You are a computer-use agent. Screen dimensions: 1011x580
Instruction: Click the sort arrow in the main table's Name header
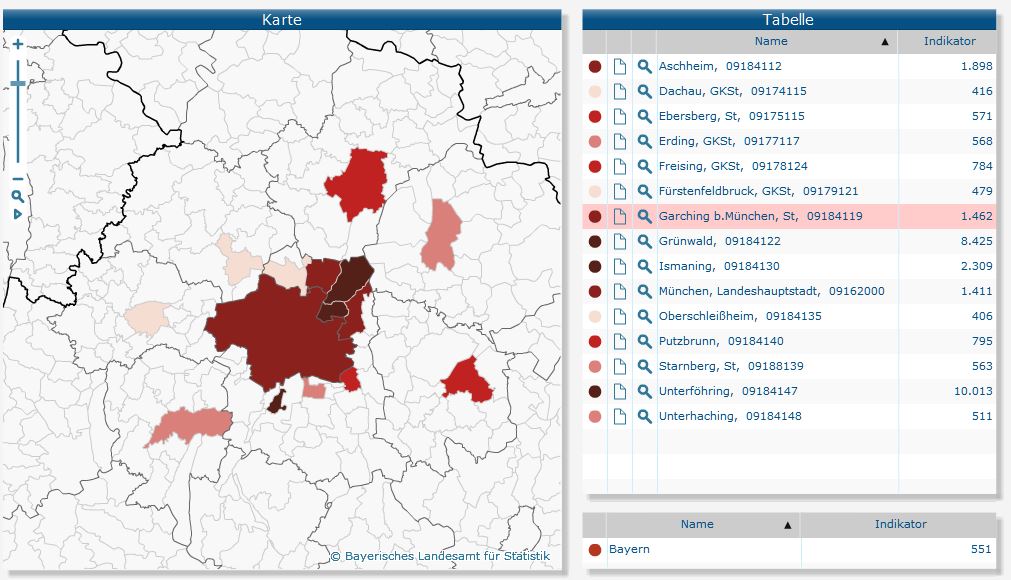885,42
